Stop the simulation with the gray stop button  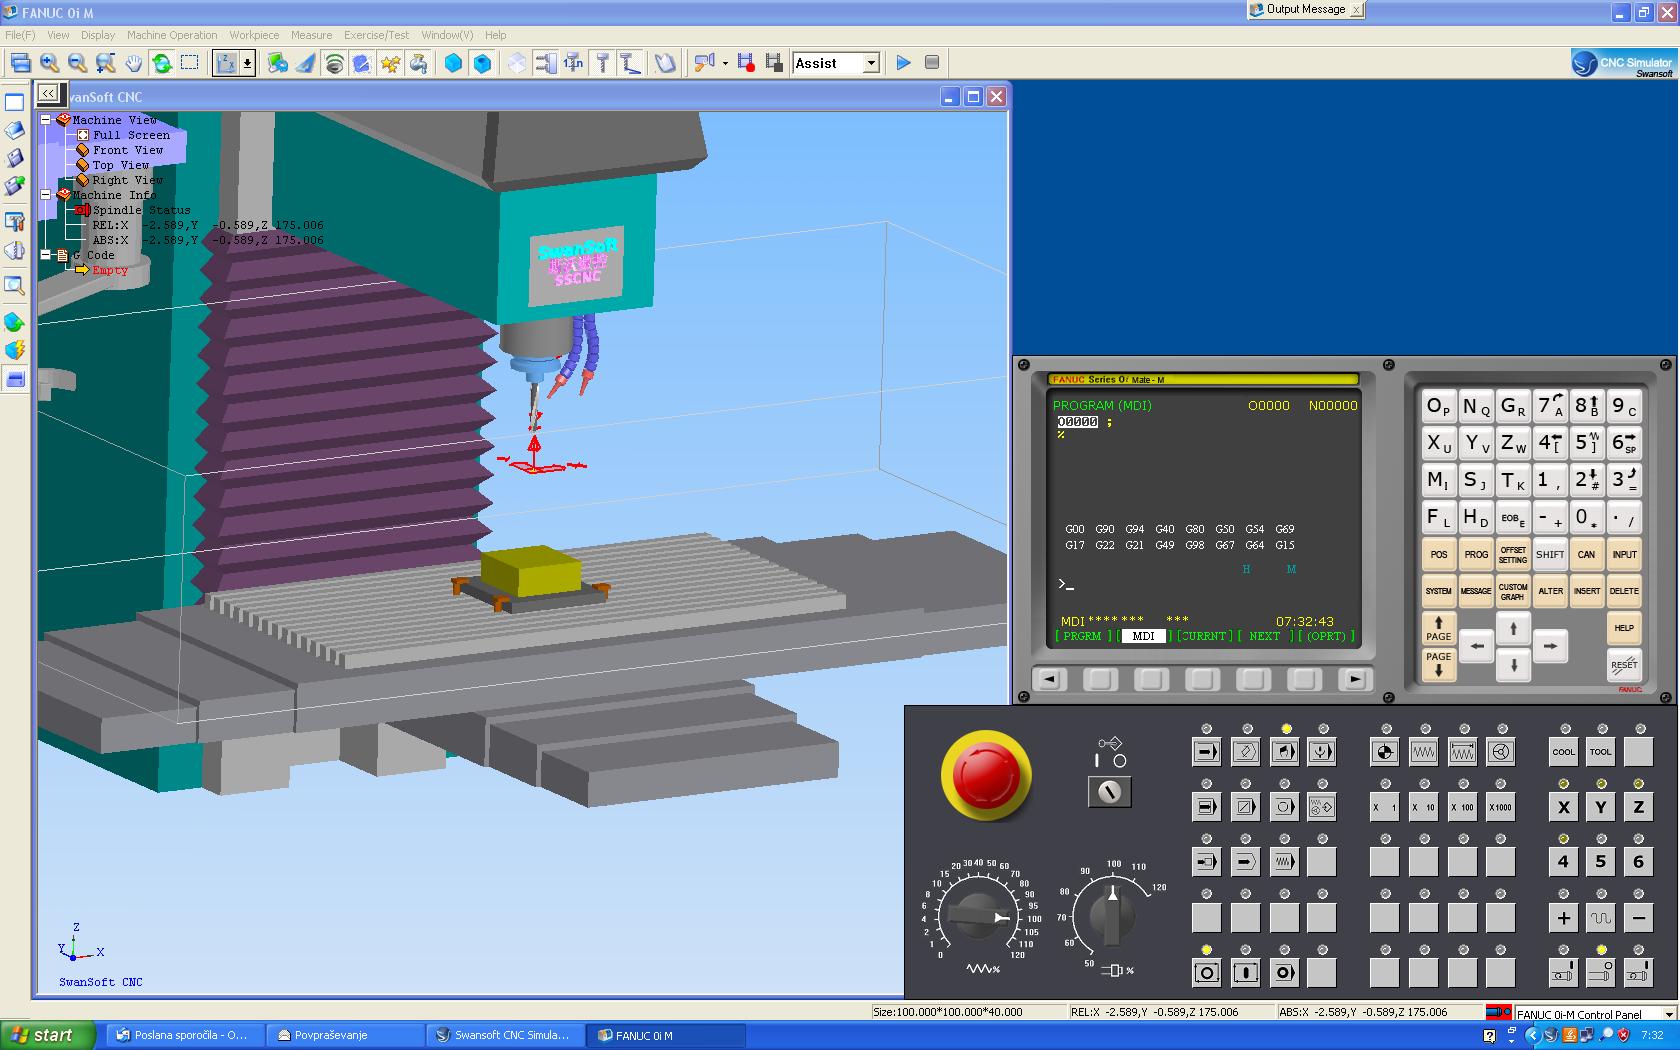point(932,63)
